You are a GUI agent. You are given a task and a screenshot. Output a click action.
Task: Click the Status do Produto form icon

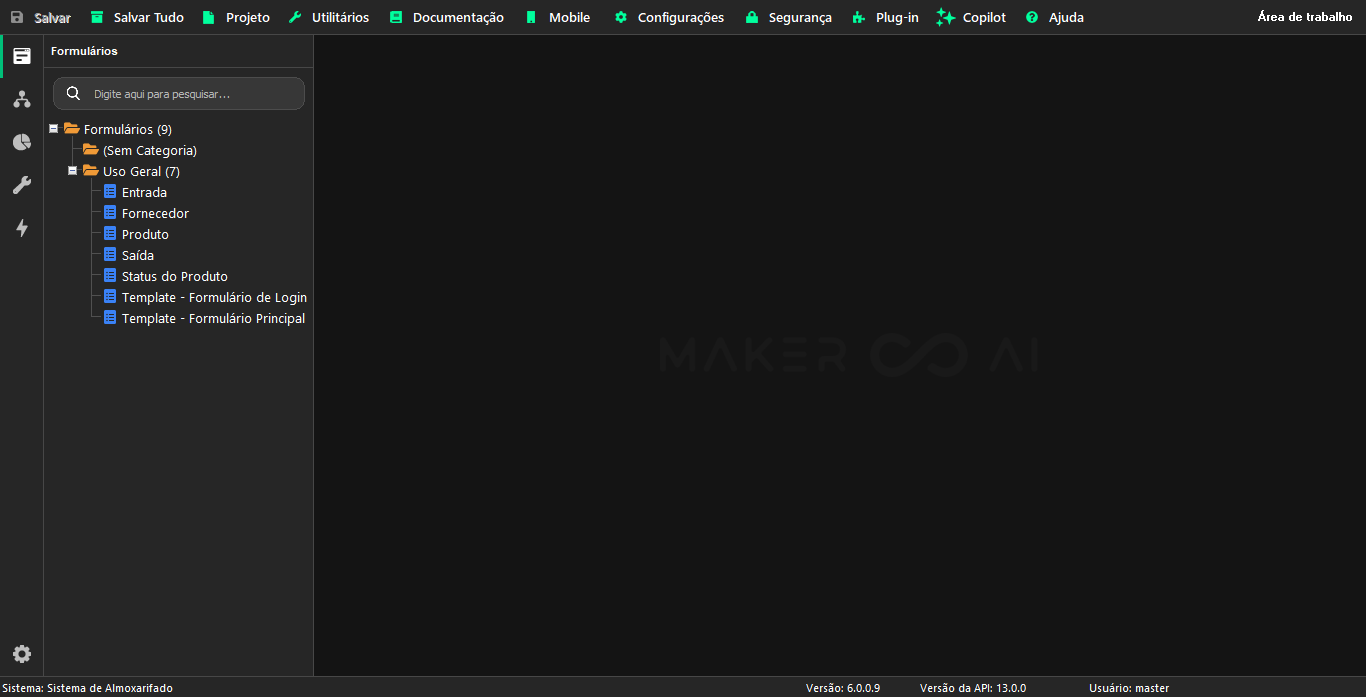(110, 276)
